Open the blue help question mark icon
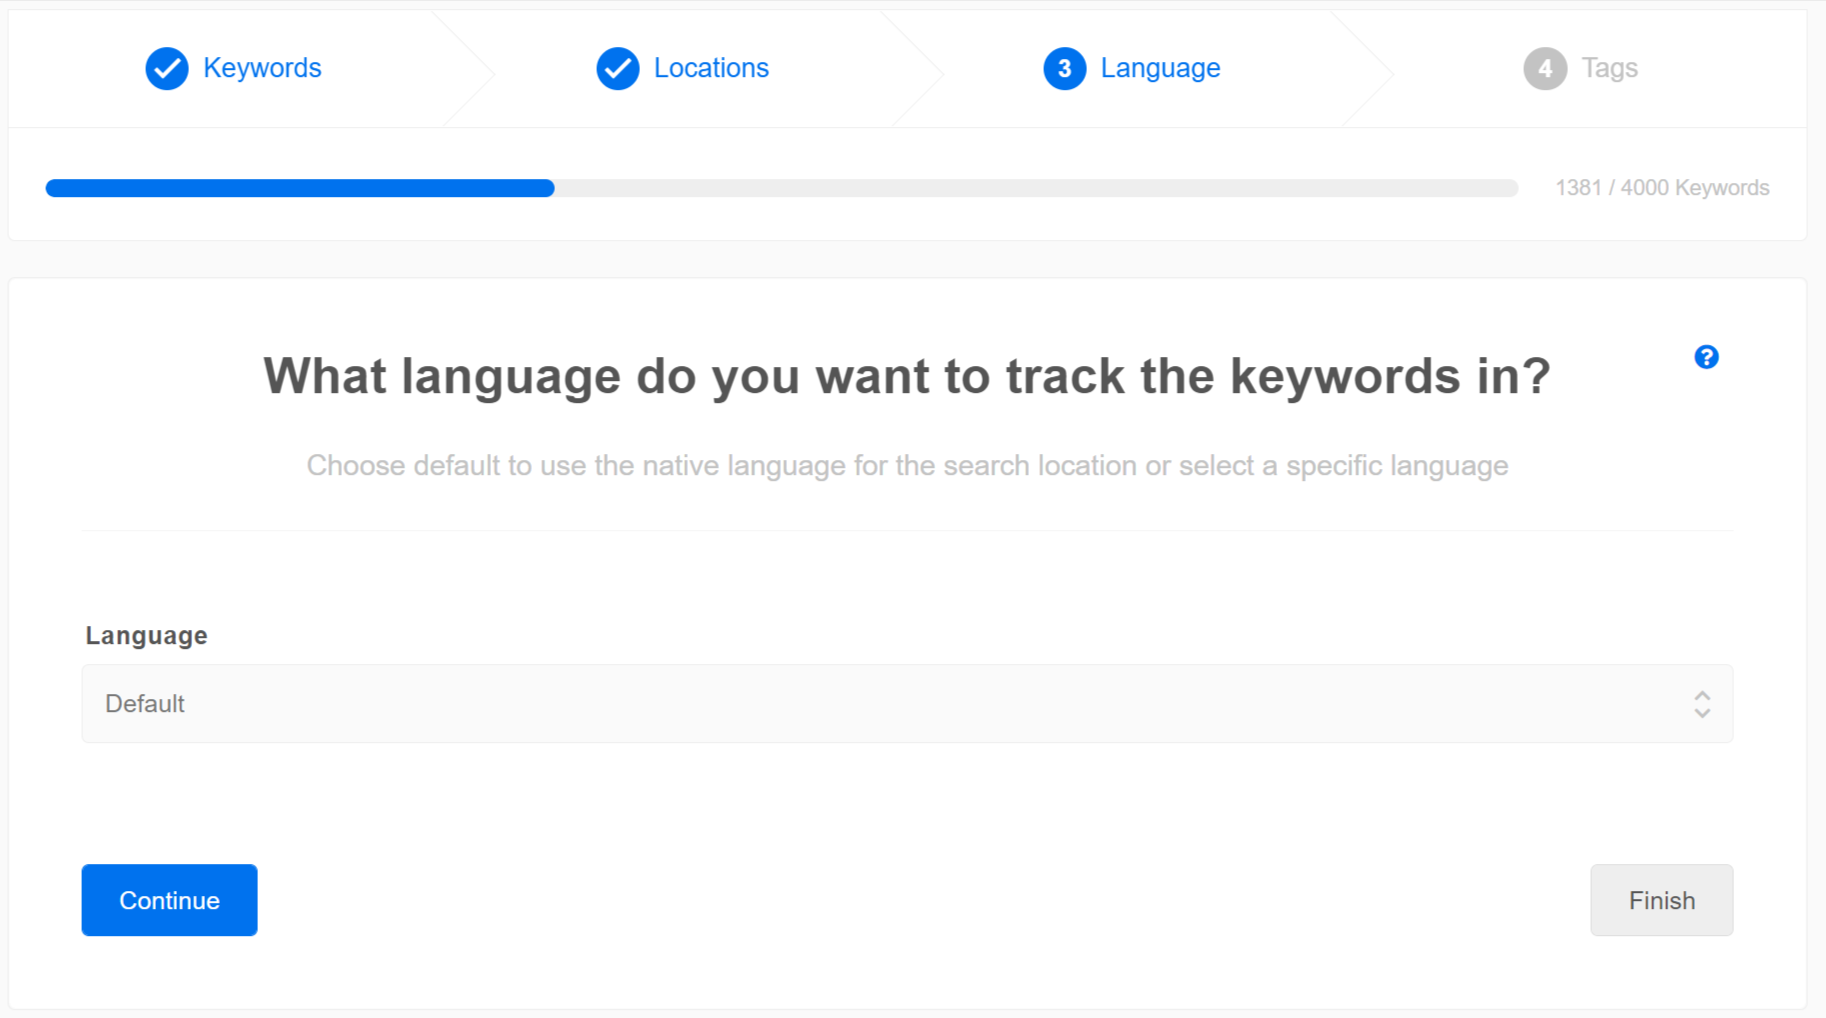 (x=1707, y=357)
